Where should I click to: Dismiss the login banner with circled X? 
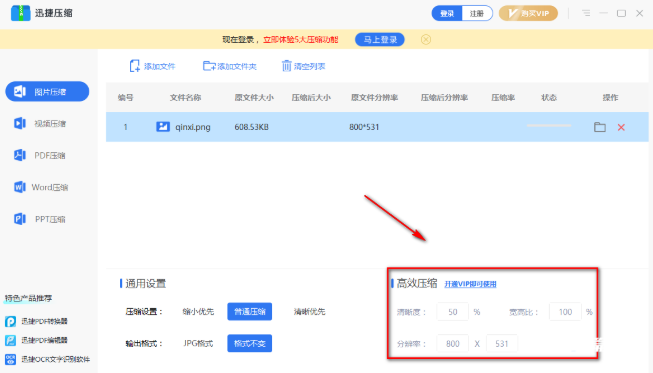point(426,40)
